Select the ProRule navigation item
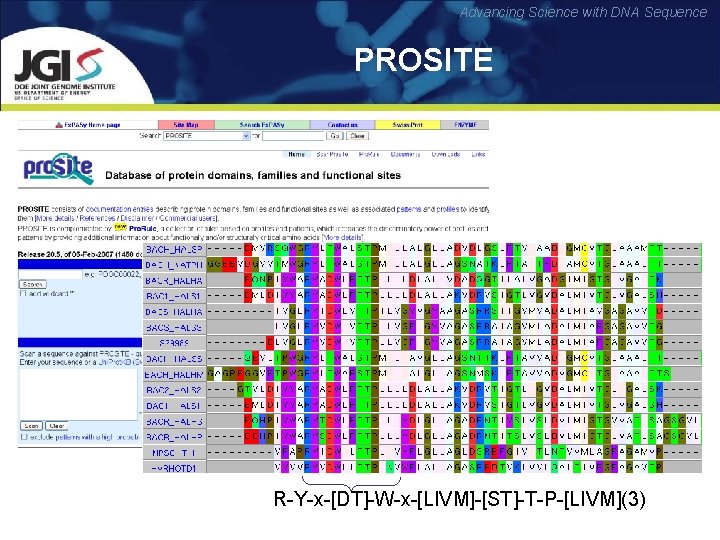Viewport: 720px width, 540px height. 369,154
